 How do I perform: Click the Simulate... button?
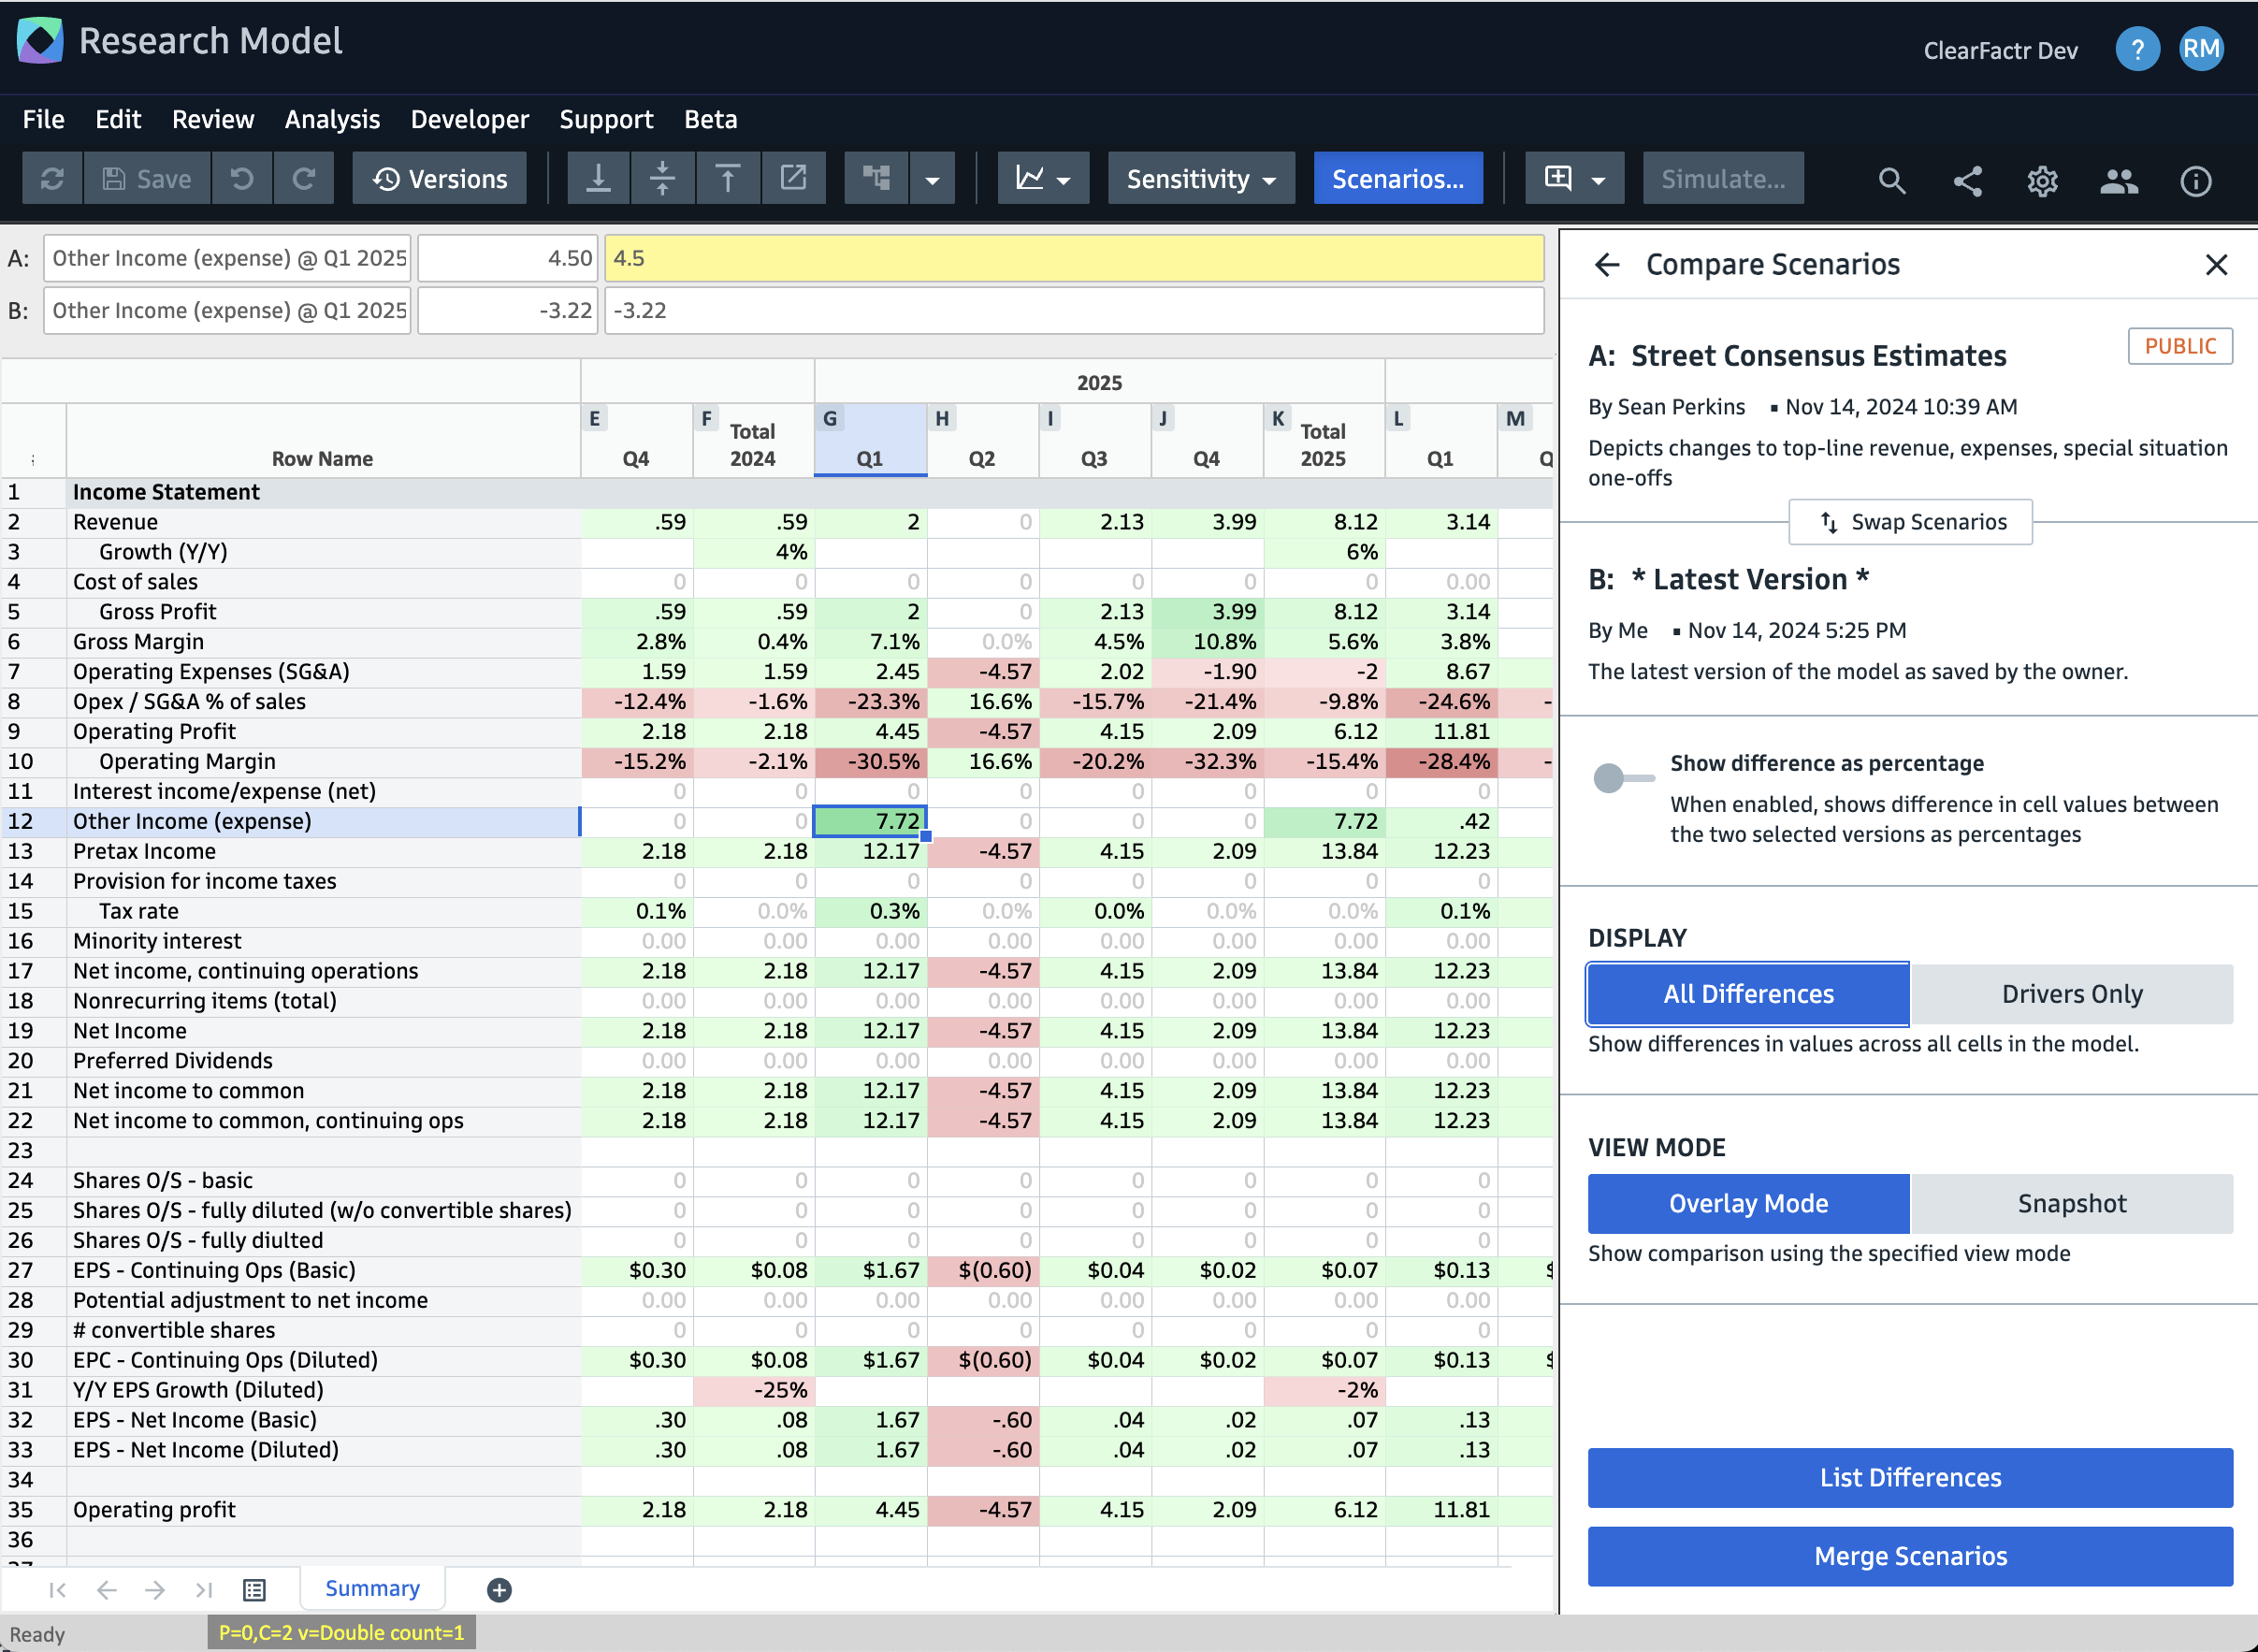(x=1723, y=179)
